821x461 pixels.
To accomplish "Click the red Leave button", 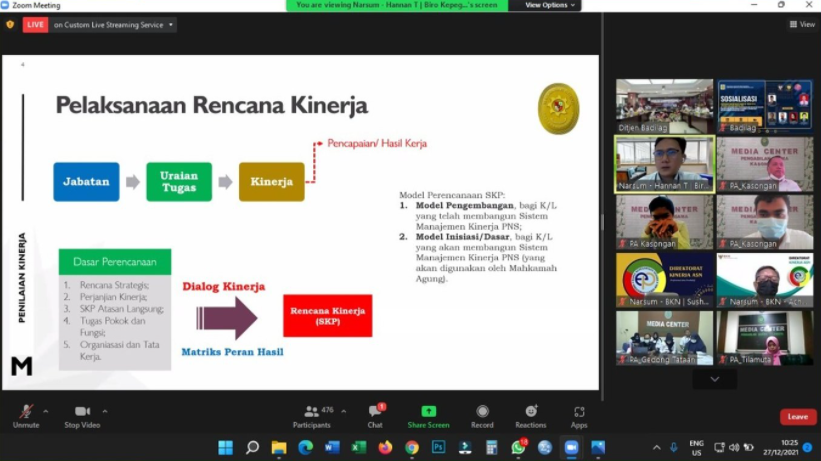I will [x=797, y=417].
